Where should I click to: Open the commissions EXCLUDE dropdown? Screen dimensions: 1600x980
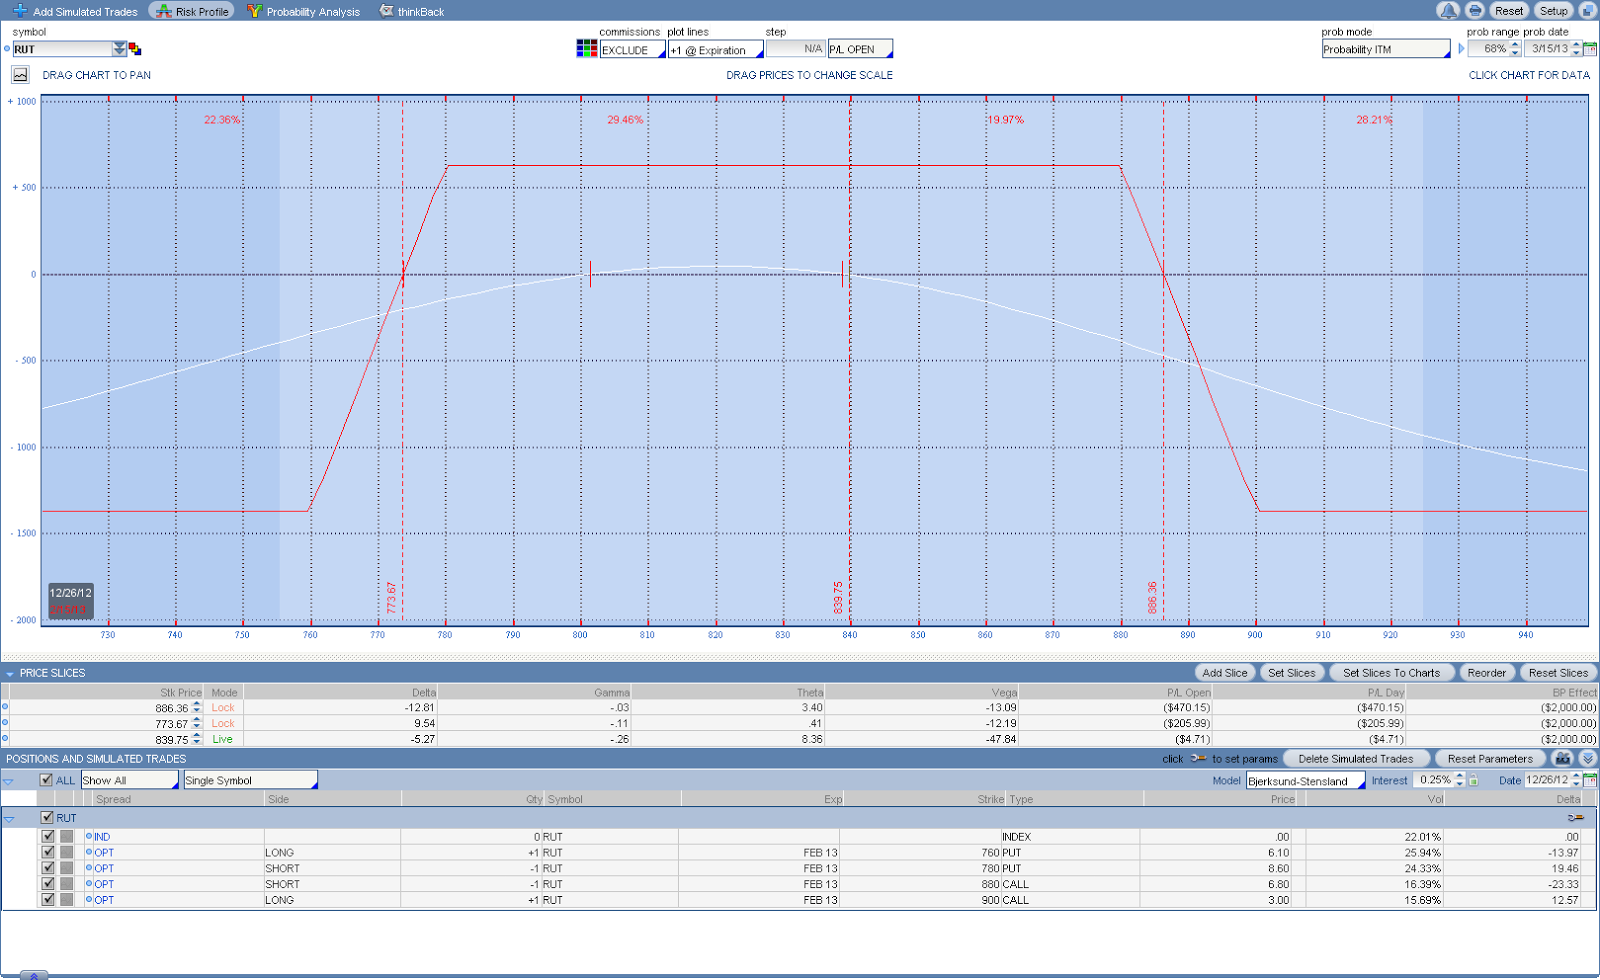pos(632,50)
